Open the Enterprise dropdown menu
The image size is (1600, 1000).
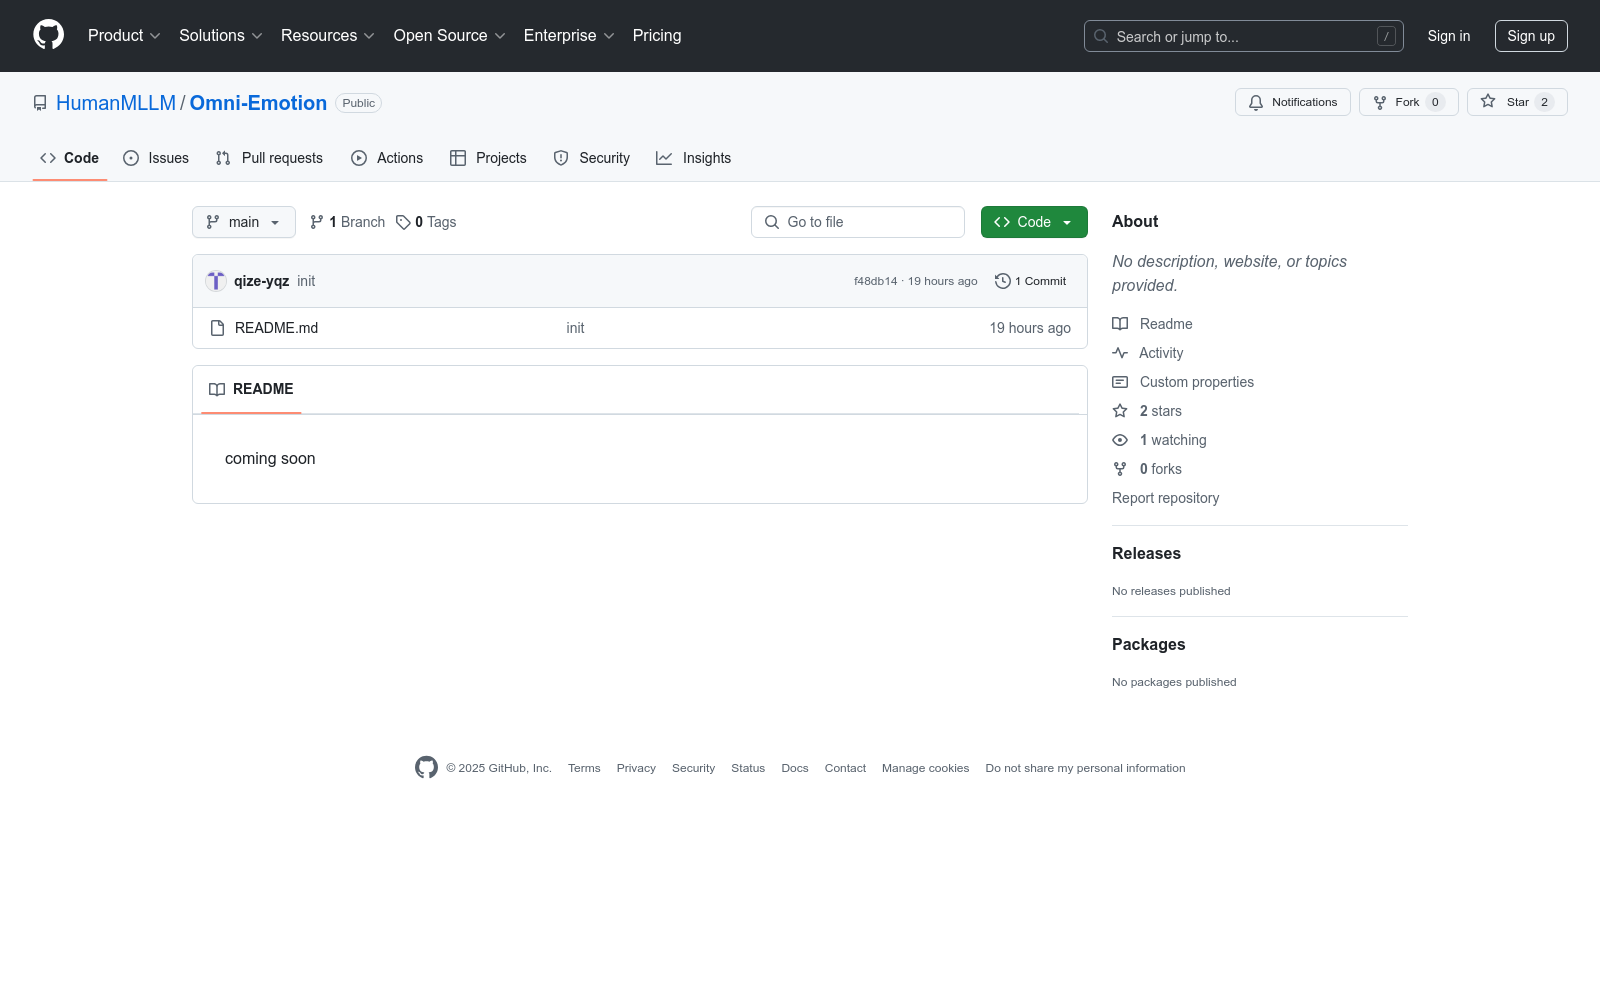coord(569,36)
